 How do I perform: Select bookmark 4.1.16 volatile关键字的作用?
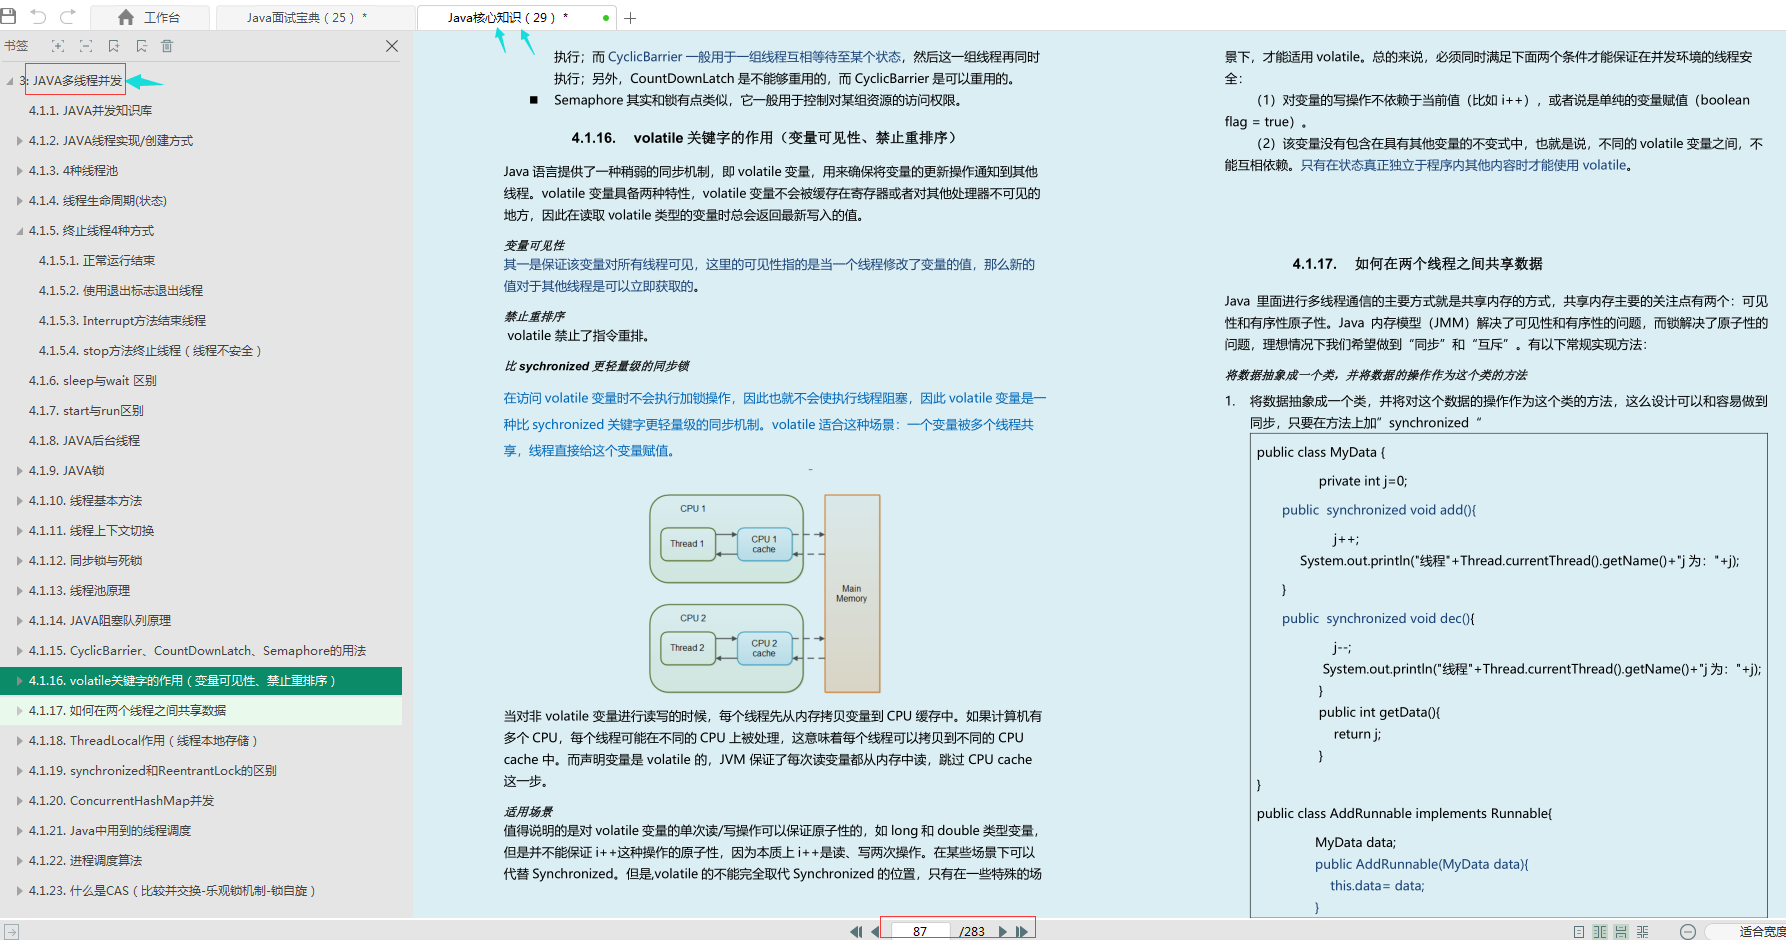[x=201, y=681]
